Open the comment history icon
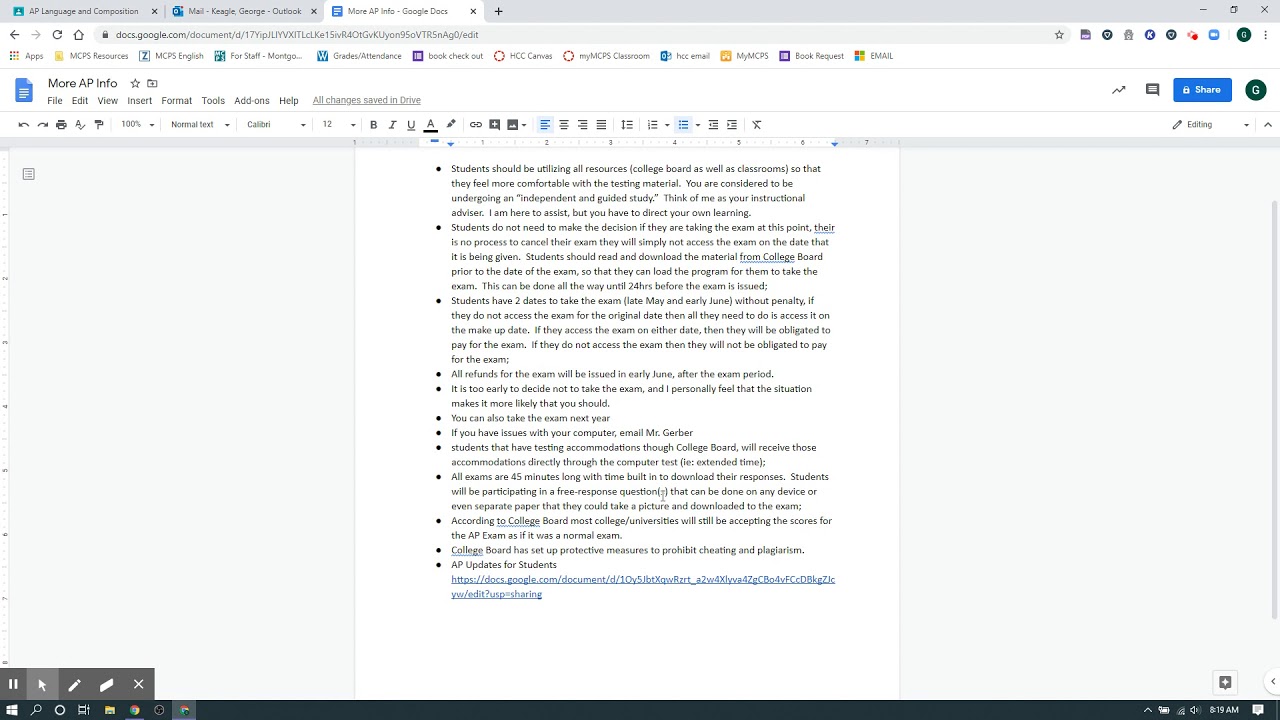The height and width of the screenshot is (720, 1280). (1152, 90)
